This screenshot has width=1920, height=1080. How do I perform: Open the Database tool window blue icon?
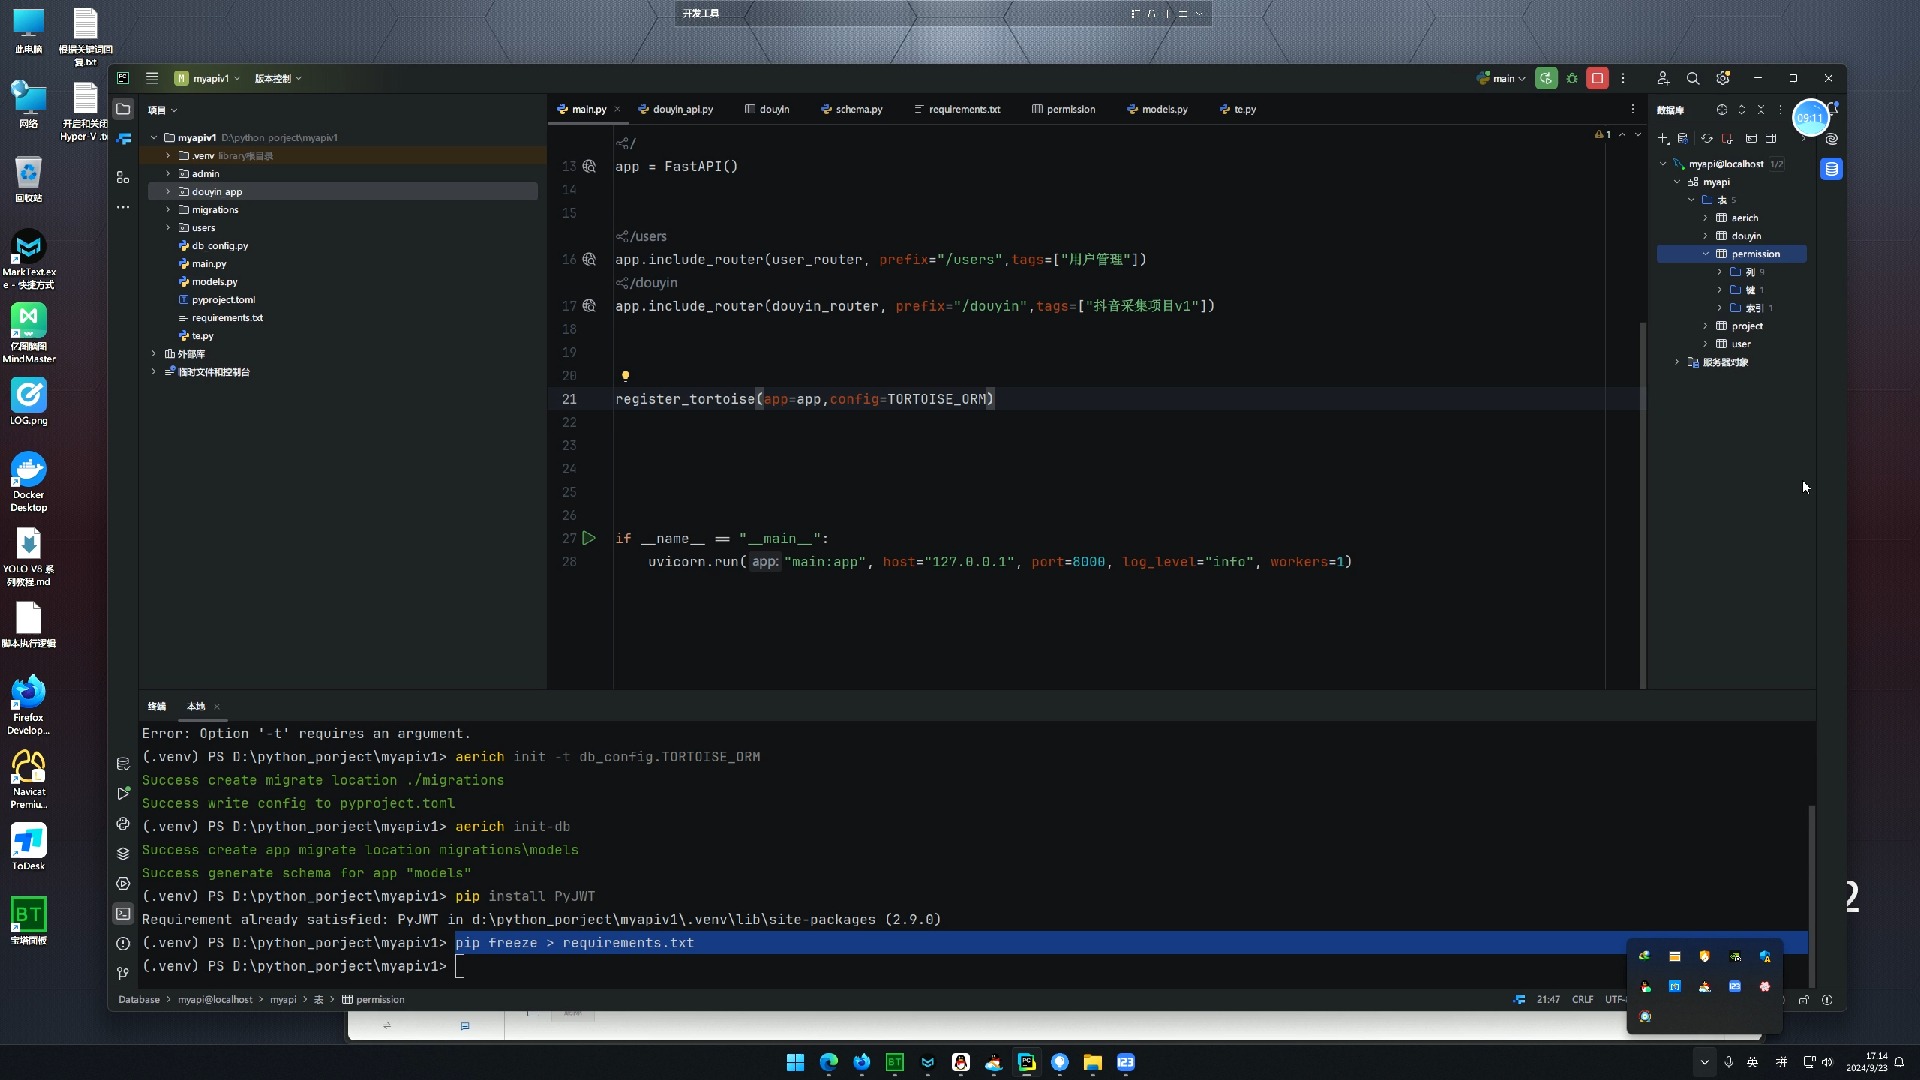tap(1831, 169)
